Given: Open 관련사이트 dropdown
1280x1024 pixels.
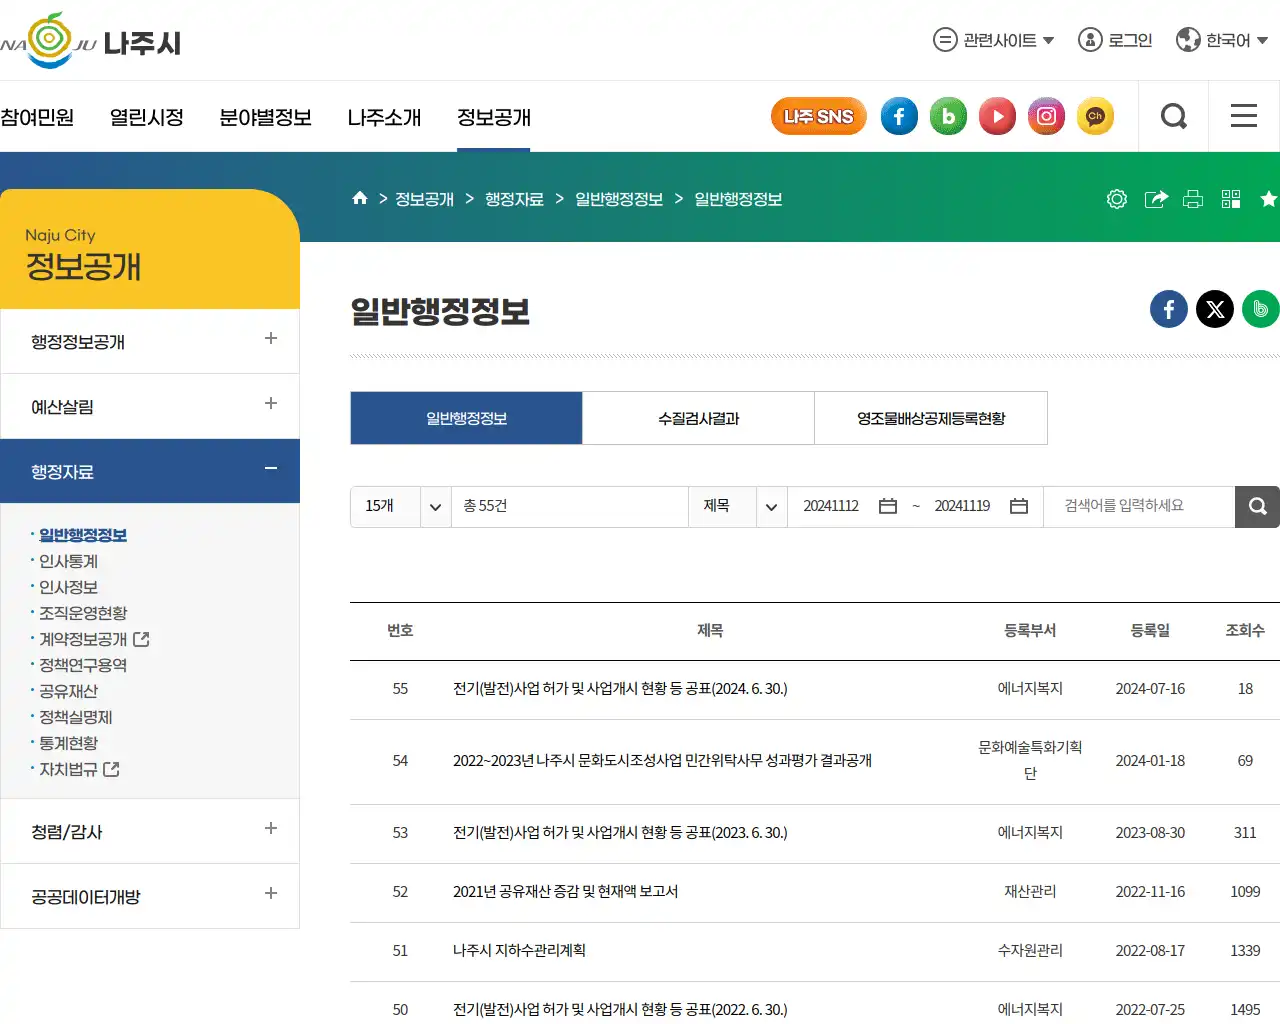Looking at the screenshot, I should (x=994, y=40).
